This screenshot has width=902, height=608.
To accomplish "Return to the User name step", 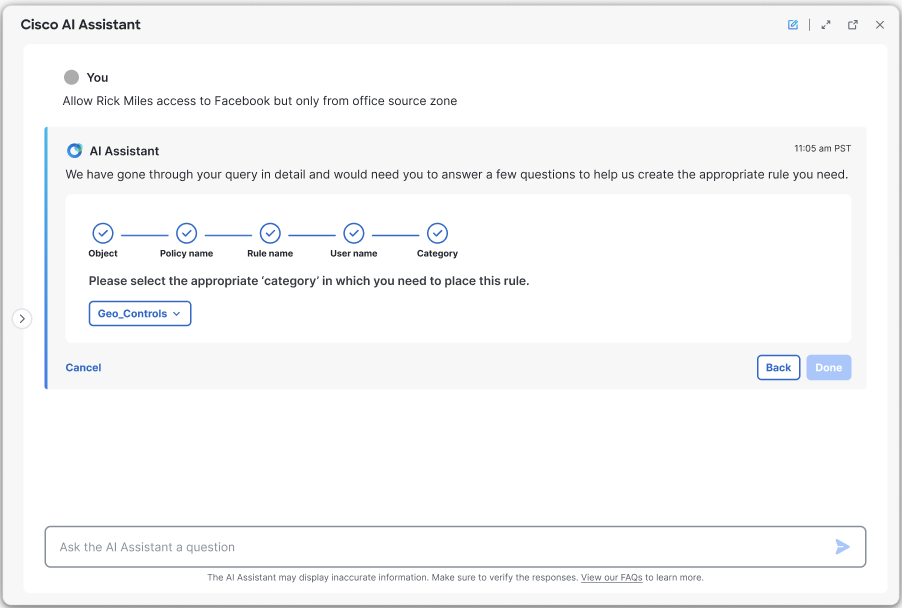I will 354,233.
